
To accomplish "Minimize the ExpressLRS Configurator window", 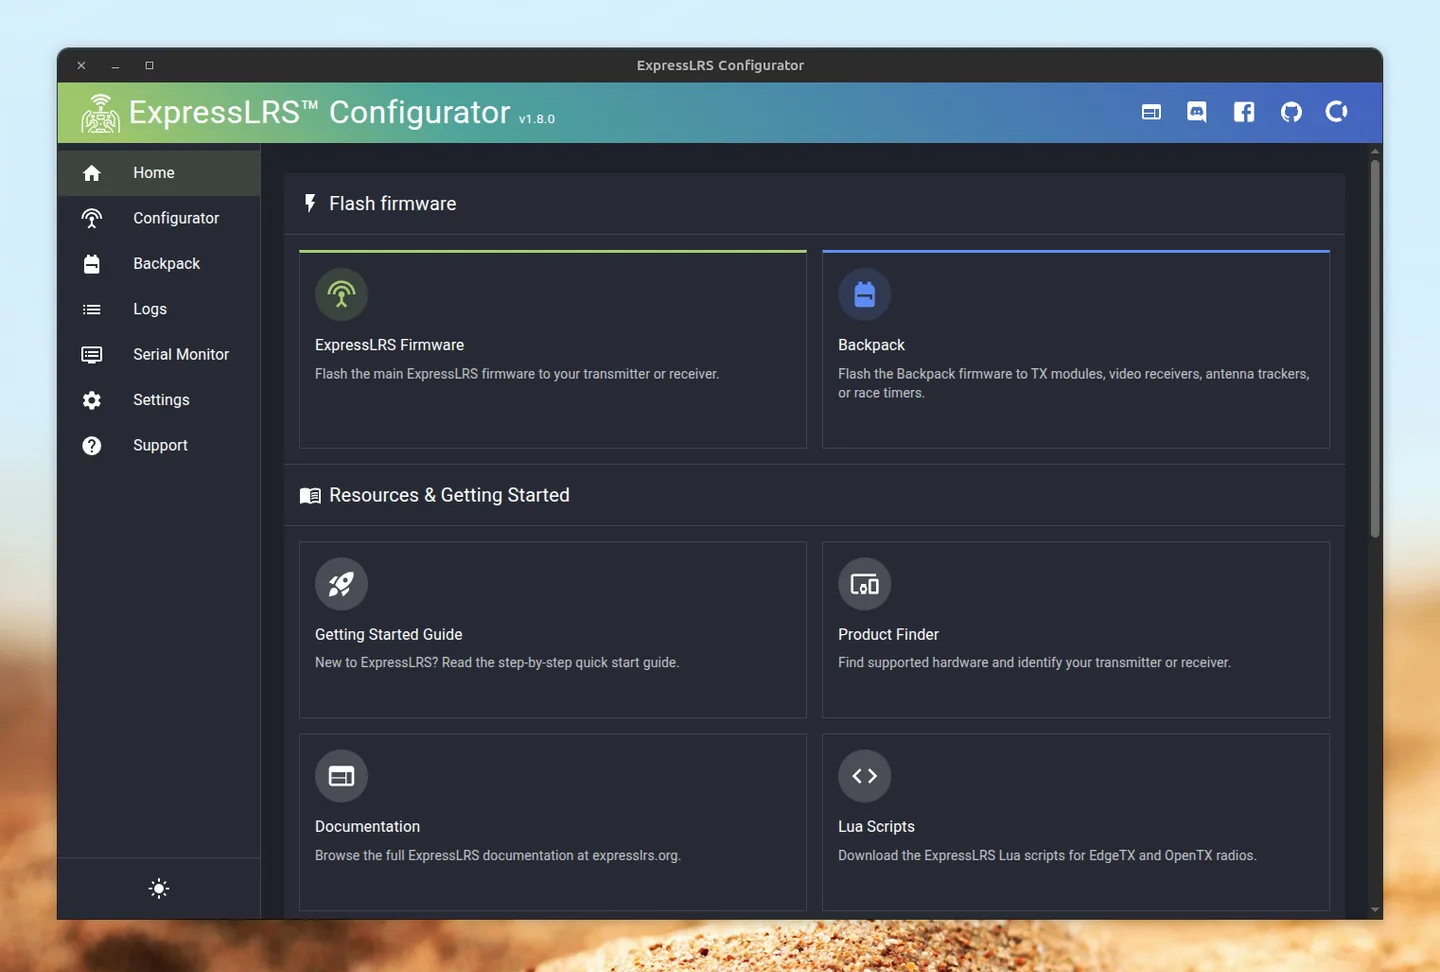I will [116, 66].
